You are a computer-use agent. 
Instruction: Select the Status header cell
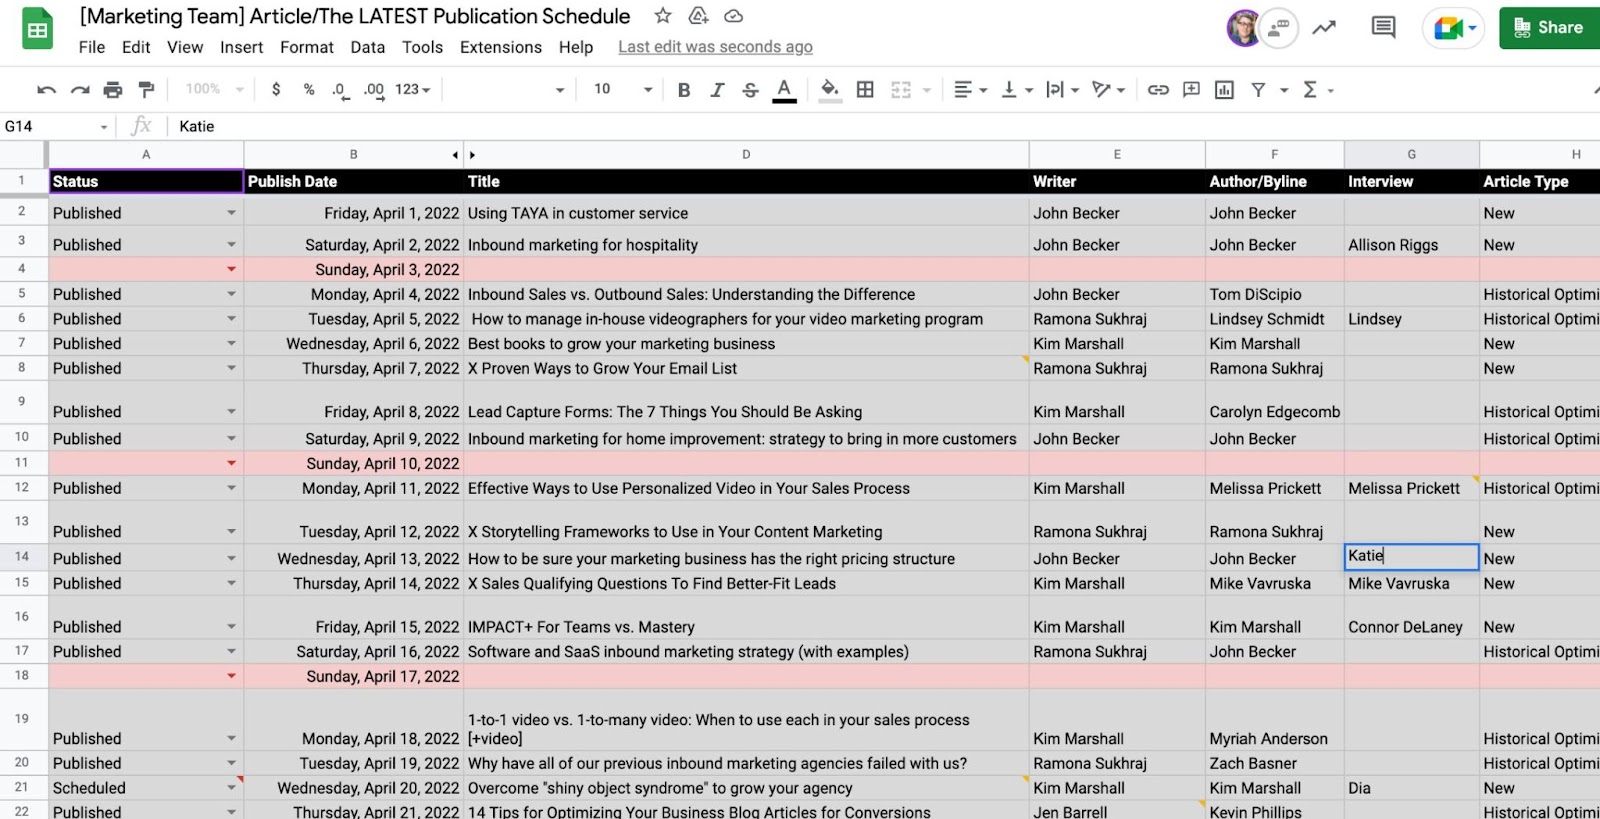click(x=146, y=181)
